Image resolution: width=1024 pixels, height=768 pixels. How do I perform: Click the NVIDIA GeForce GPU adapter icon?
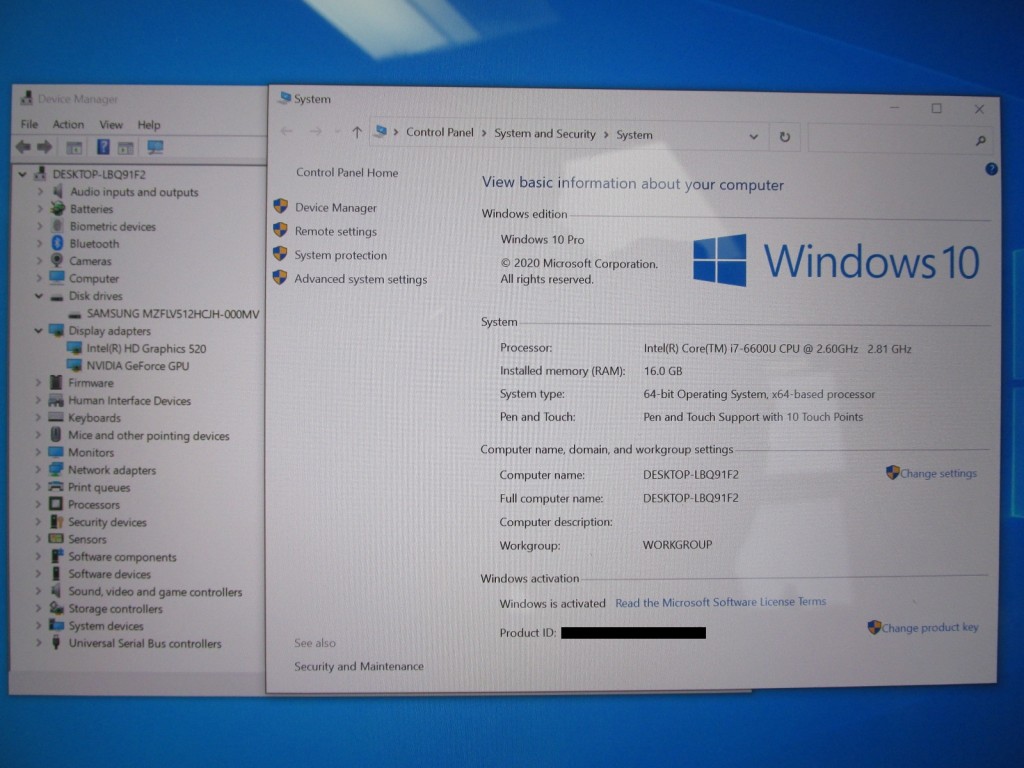75,365
